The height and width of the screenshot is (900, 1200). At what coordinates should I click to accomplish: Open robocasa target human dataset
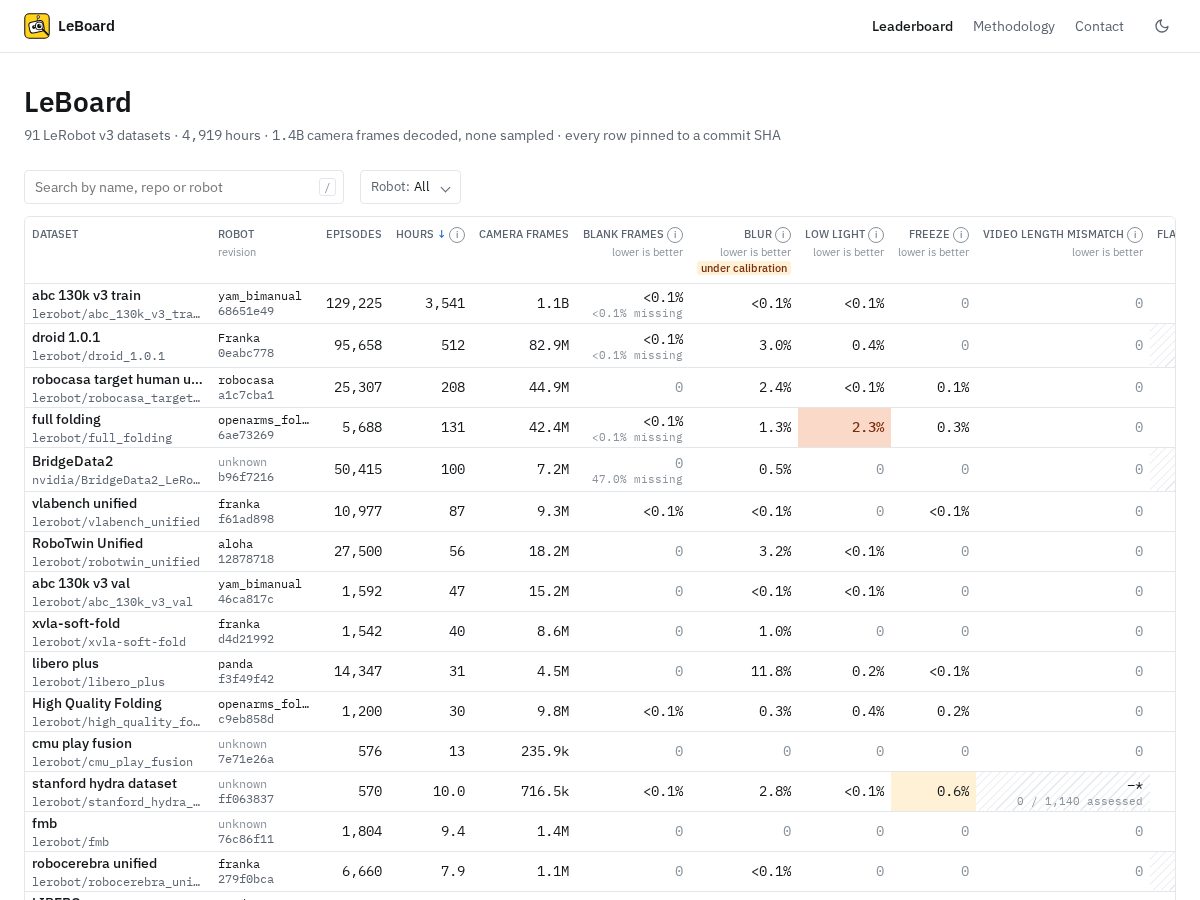pos(117,379)
